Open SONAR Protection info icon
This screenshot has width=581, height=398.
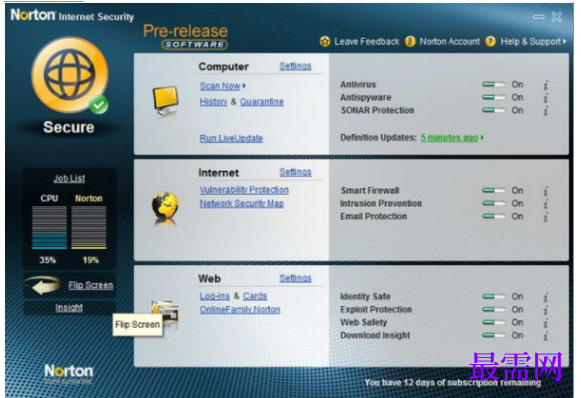tap(545, 111)
